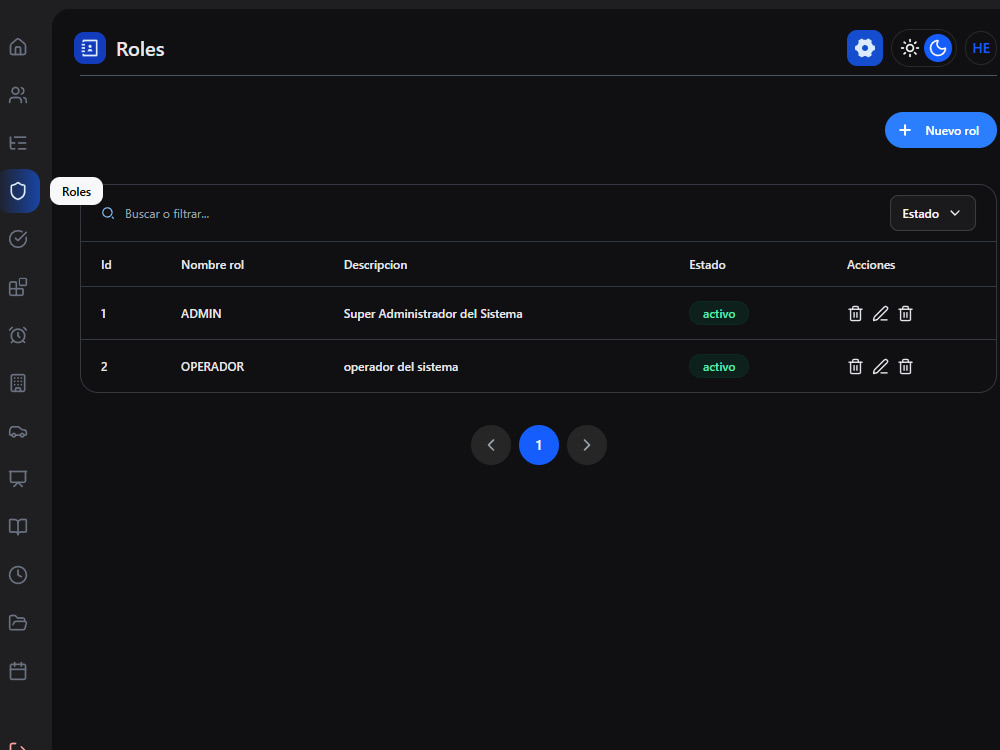This screenshot has width=1000, height=750.
Task: Click the Buscar o filtrar search field
Action: [167, 214]
